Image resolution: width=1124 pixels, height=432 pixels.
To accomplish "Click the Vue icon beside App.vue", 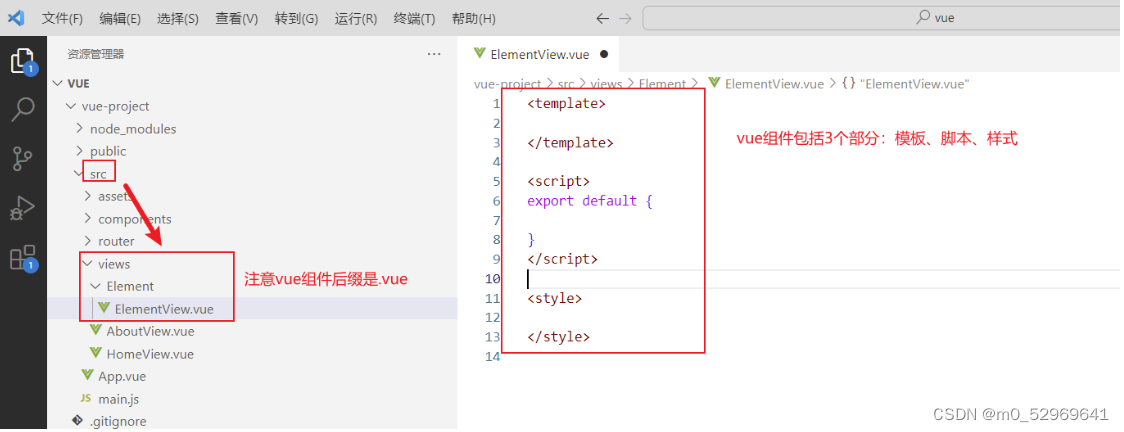I will (x=87, y=375).
